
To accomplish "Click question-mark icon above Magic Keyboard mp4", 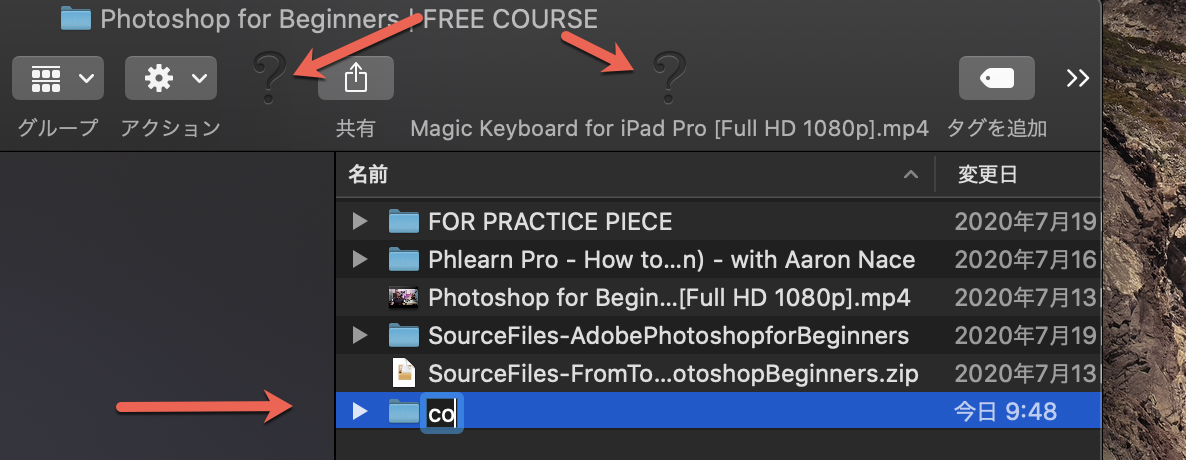I will 669,77.
